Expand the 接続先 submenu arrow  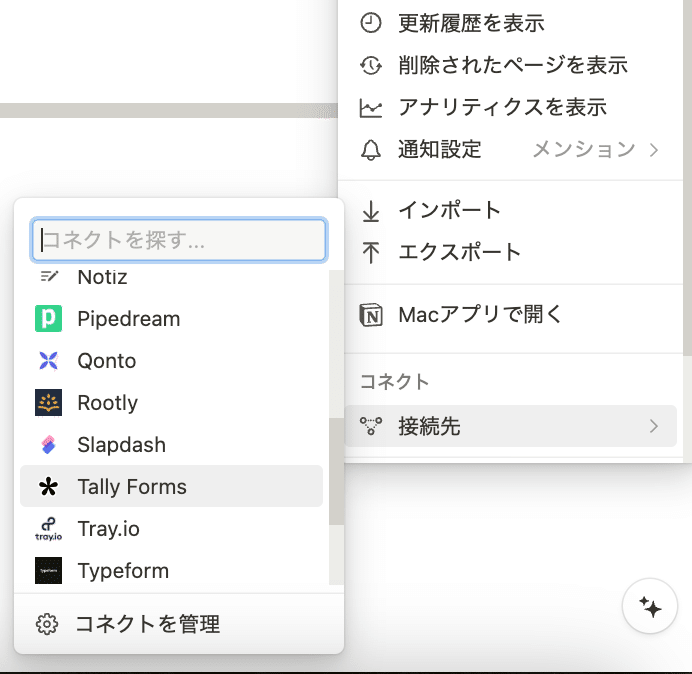coord(654,426)
